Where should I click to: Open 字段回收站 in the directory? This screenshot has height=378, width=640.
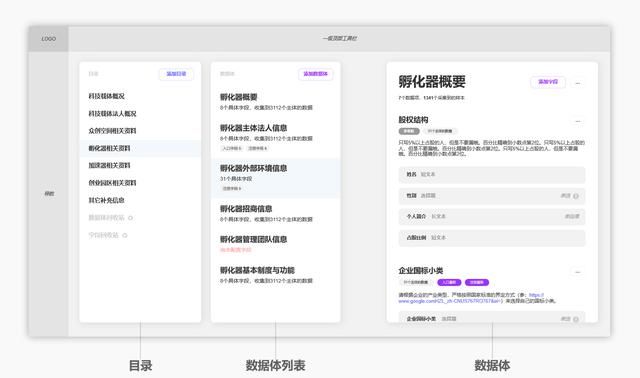[104, 235]
